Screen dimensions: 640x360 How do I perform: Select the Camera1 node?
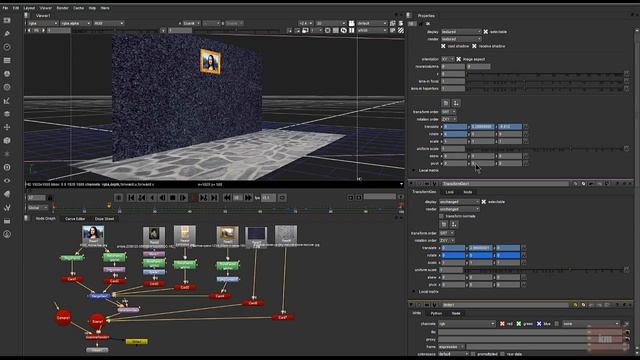point(63,318)
